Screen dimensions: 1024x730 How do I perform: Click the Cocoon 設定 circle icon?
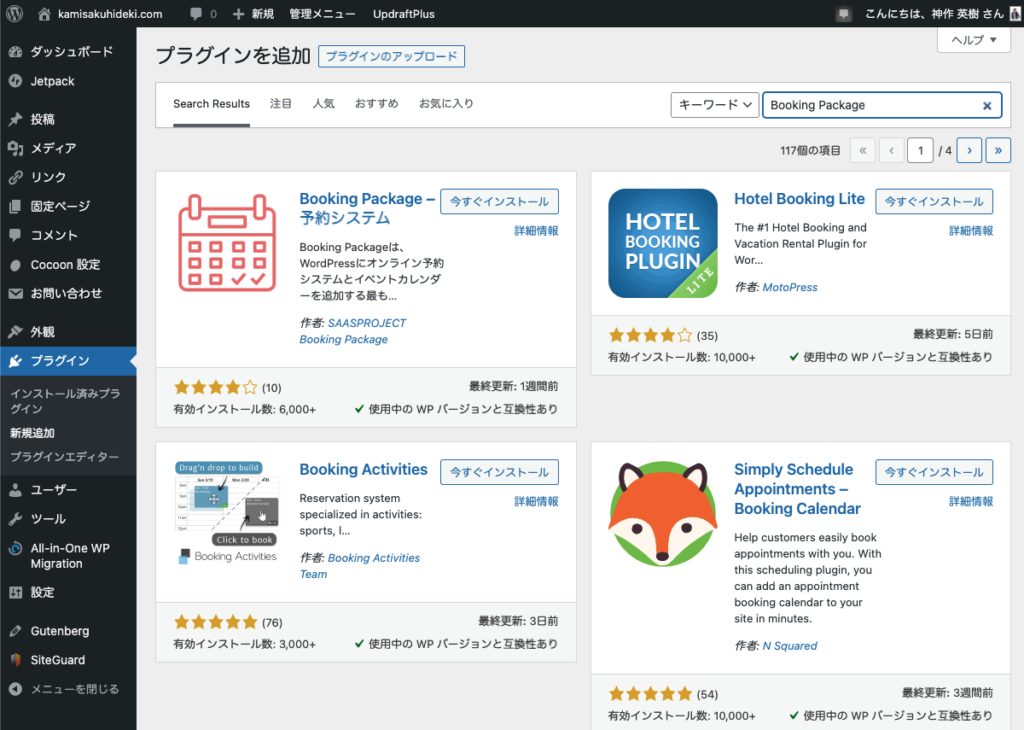point(16,264)
